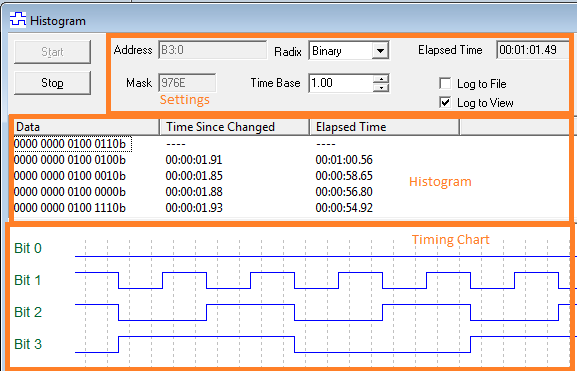Click elapsed time 00:00:56.80
This screenshot has height=371, width=577.
click(x=344, y=192)
